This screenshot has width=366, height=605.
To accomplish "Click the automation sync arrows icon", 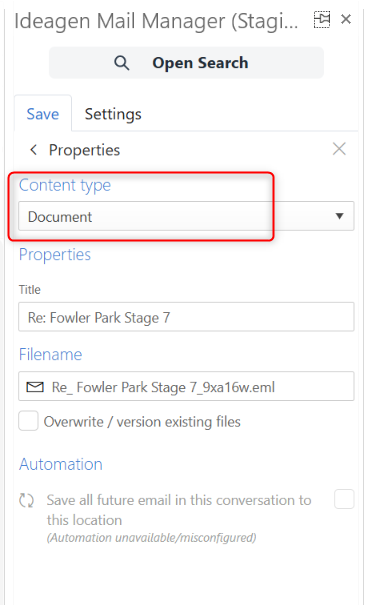I will coord(27,501).
